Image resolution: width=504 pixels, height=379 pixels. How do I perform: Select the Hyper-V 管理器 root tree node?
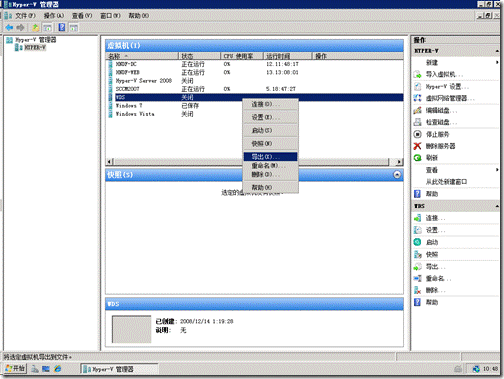pos(36,40)
